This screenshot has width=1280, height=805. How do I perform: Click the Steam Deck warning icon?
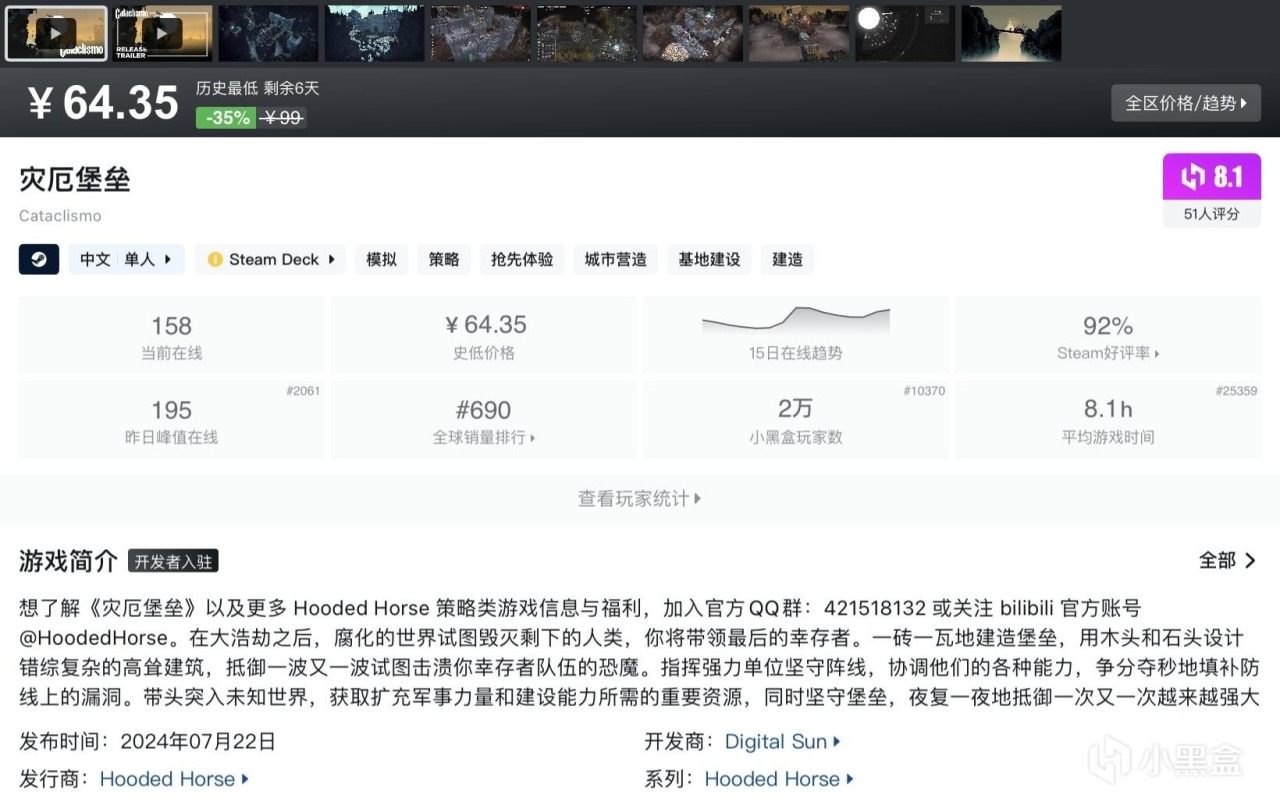[215, 260]
